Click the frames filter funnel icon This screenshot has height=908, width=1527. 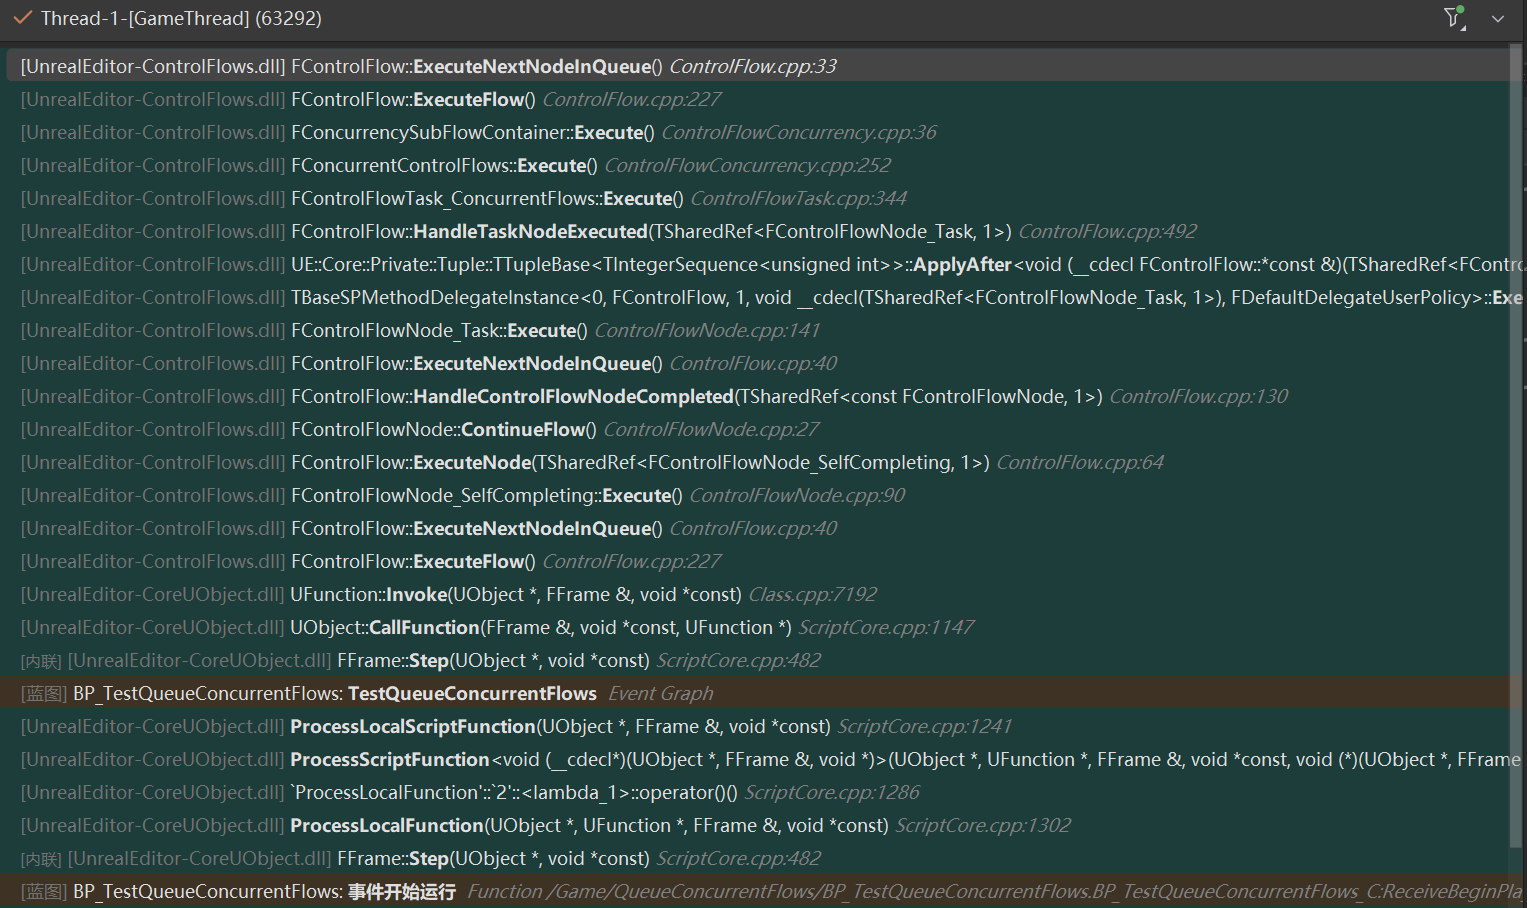coord(1454,18)
